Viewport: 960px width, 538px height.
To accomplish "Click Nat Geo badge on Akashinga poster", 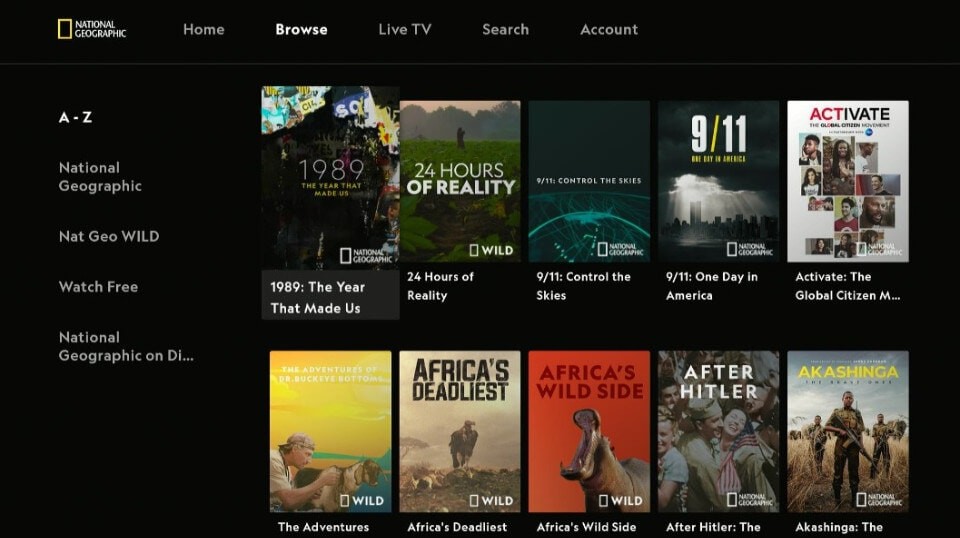I will pos(879,499).
